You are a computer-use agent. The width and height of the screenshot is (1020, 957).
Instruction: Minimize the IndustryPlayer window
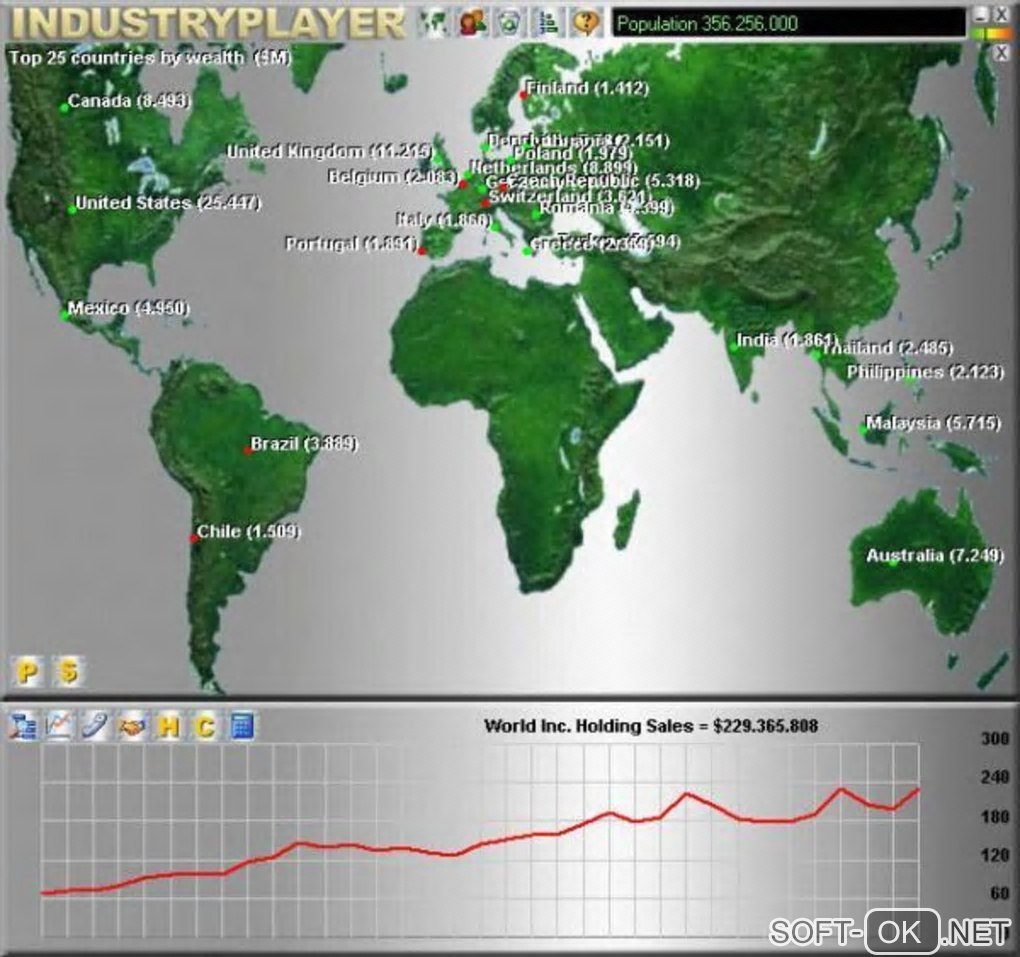982,15
